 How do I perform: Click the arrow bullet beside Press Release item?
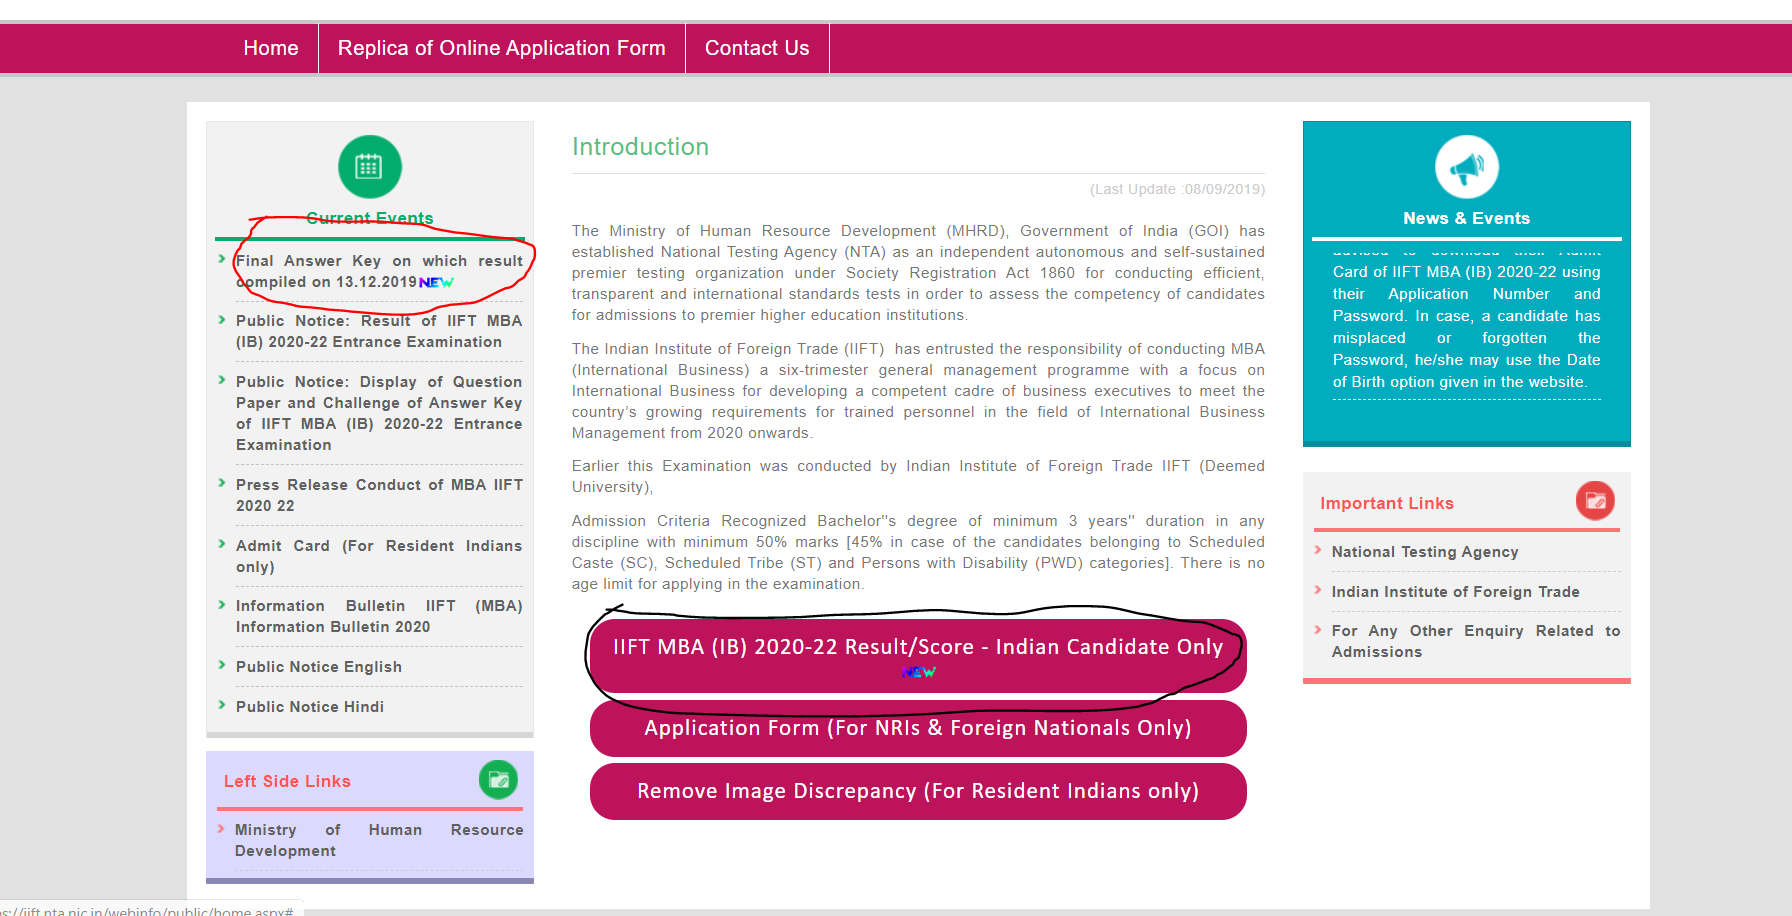pos(222,483)
